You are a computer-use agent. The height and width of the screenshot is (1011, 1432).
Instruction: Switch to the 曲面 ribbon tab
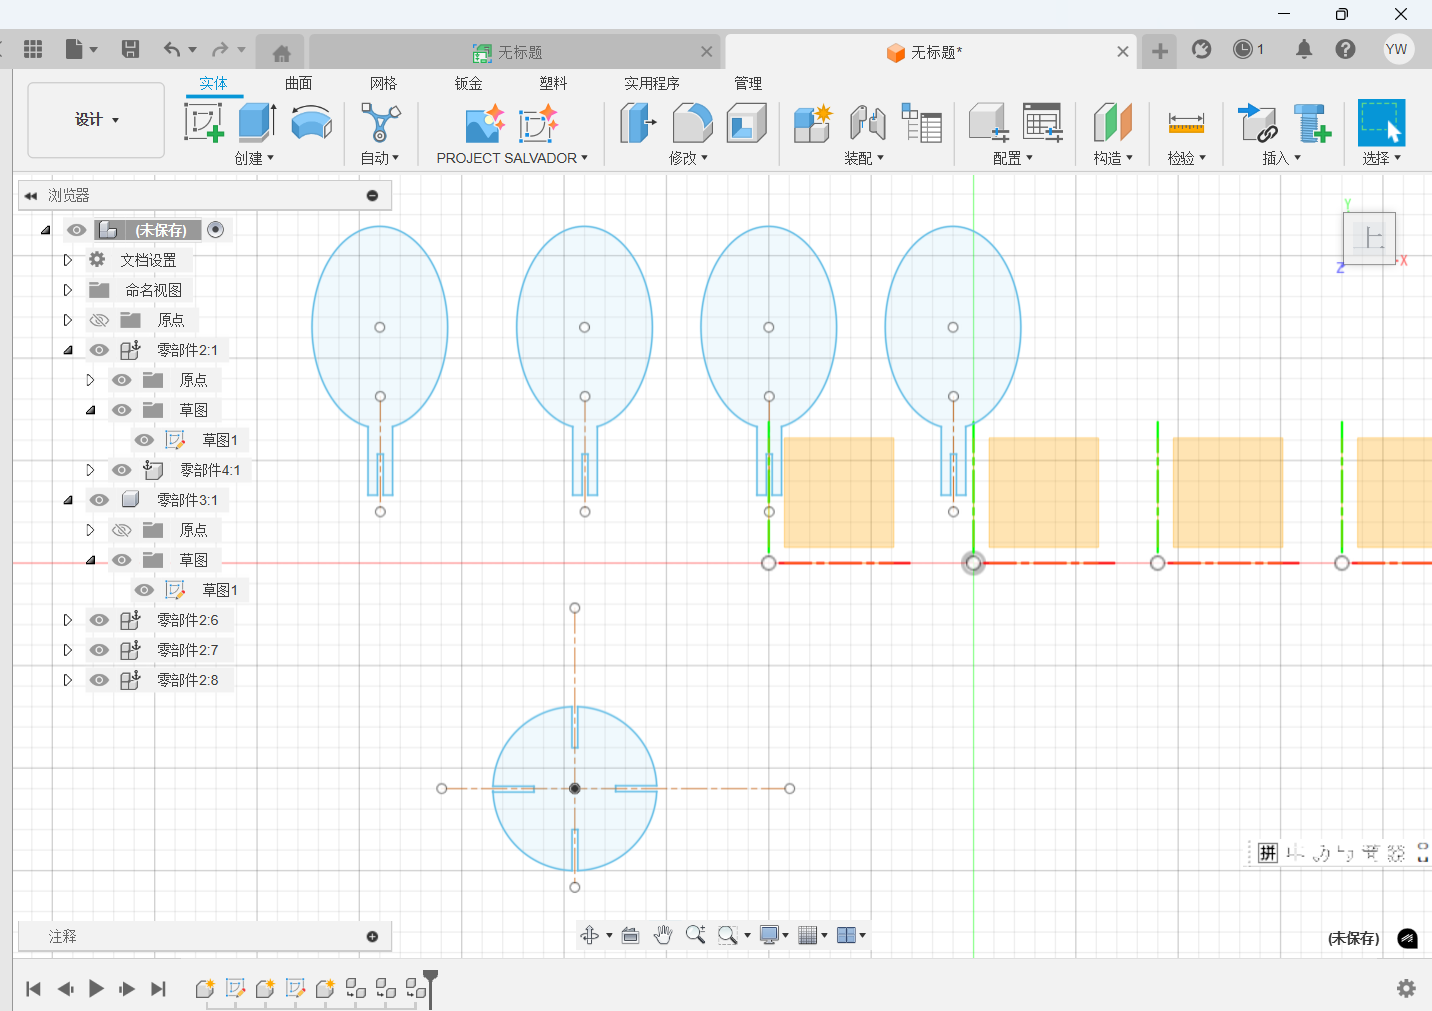click(298, 83)
